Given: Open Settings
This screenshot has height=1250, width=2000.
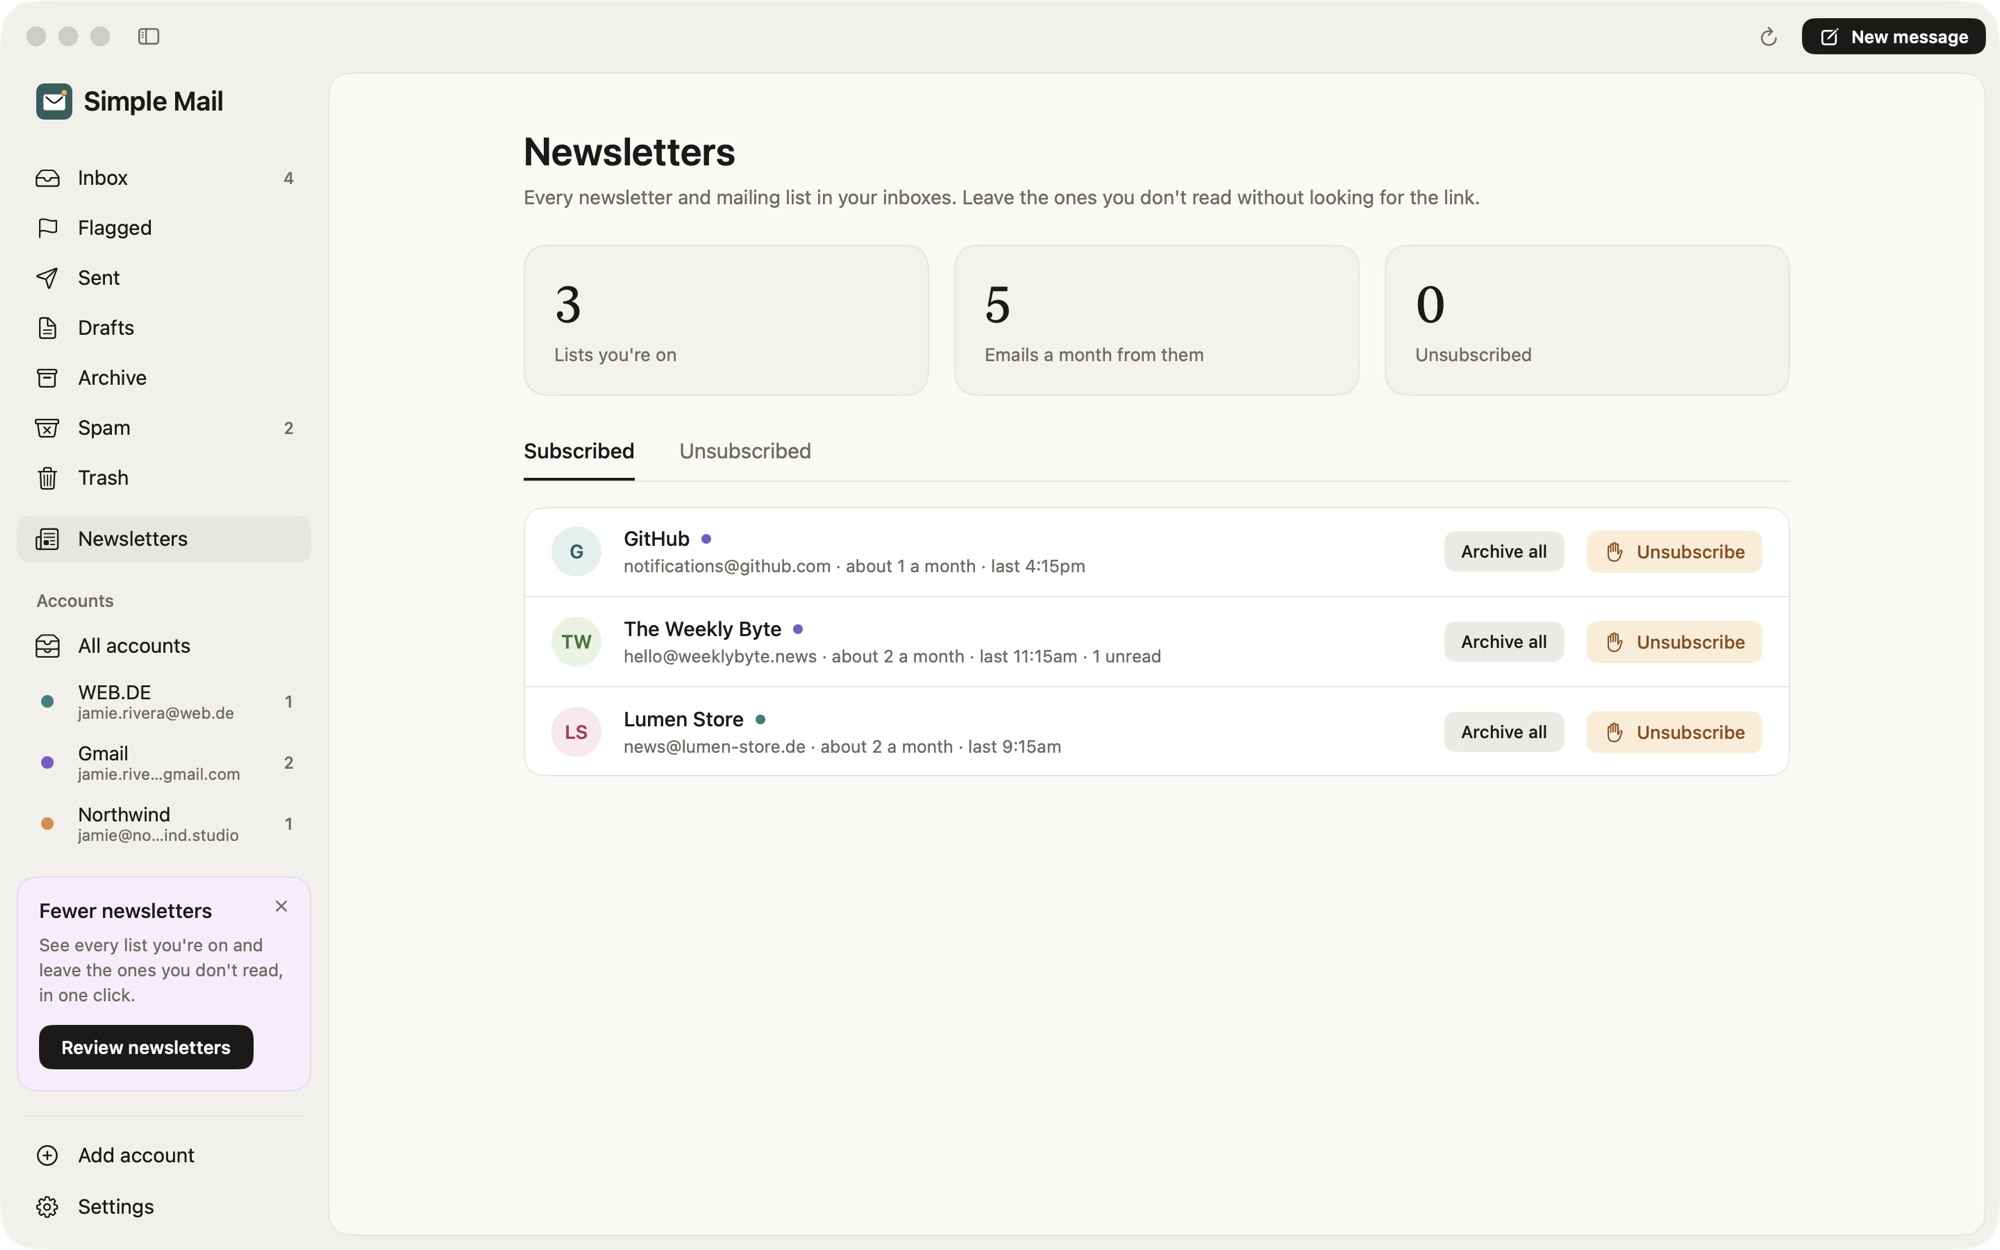Looking at the screenshot, I should coord(164,1207).
